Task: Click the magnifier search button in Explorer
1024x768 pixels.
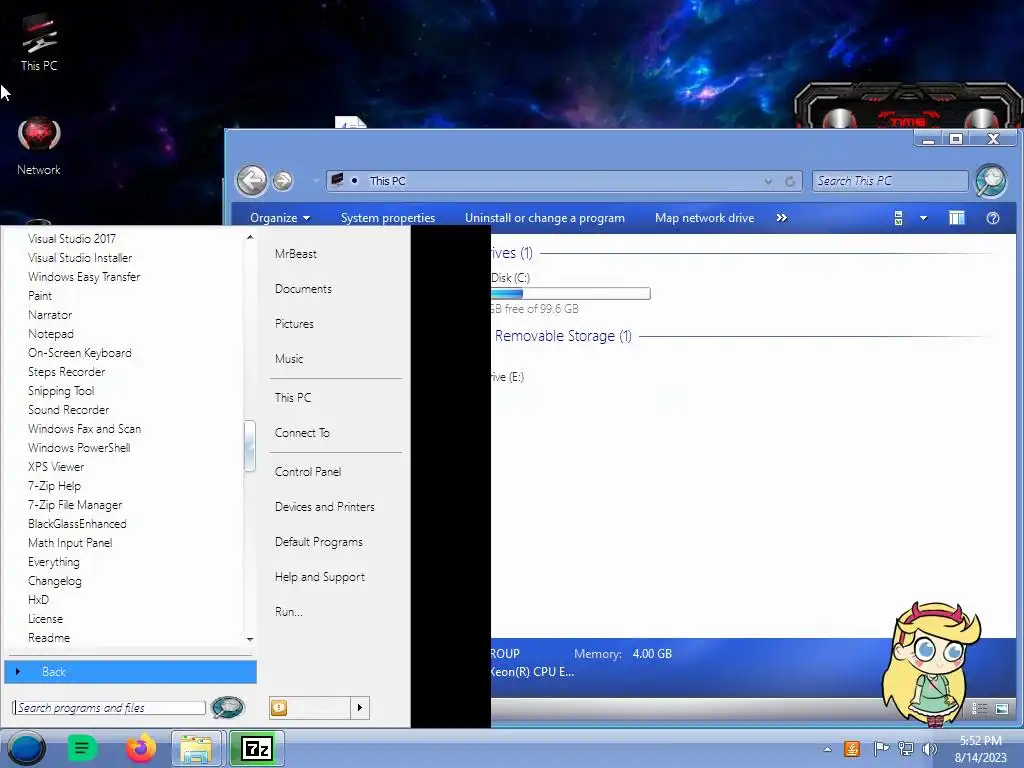Action: point(991,180)
